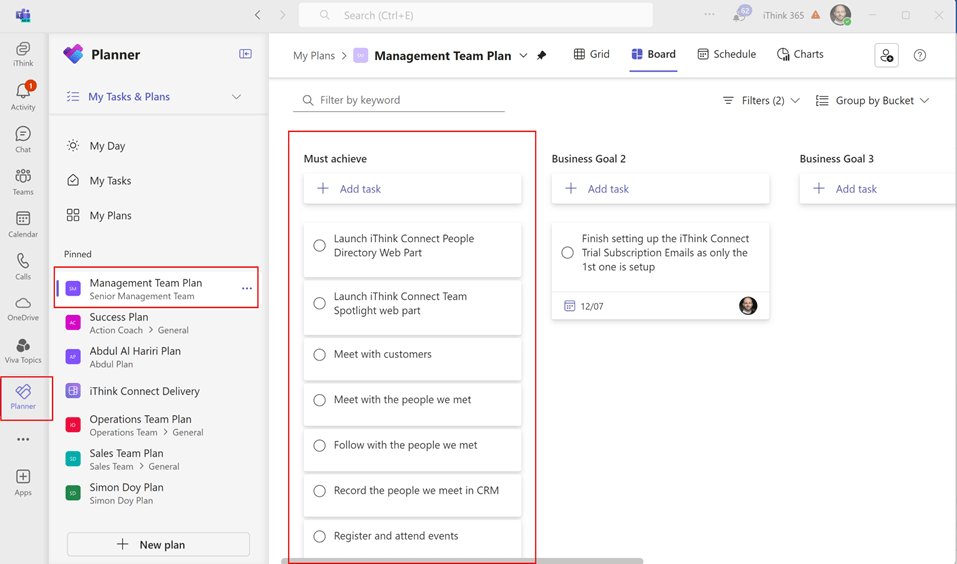The width and height of the screenshot is (957, 564).
Task: Open Calendar from the left rail
Action: (23, 224)
